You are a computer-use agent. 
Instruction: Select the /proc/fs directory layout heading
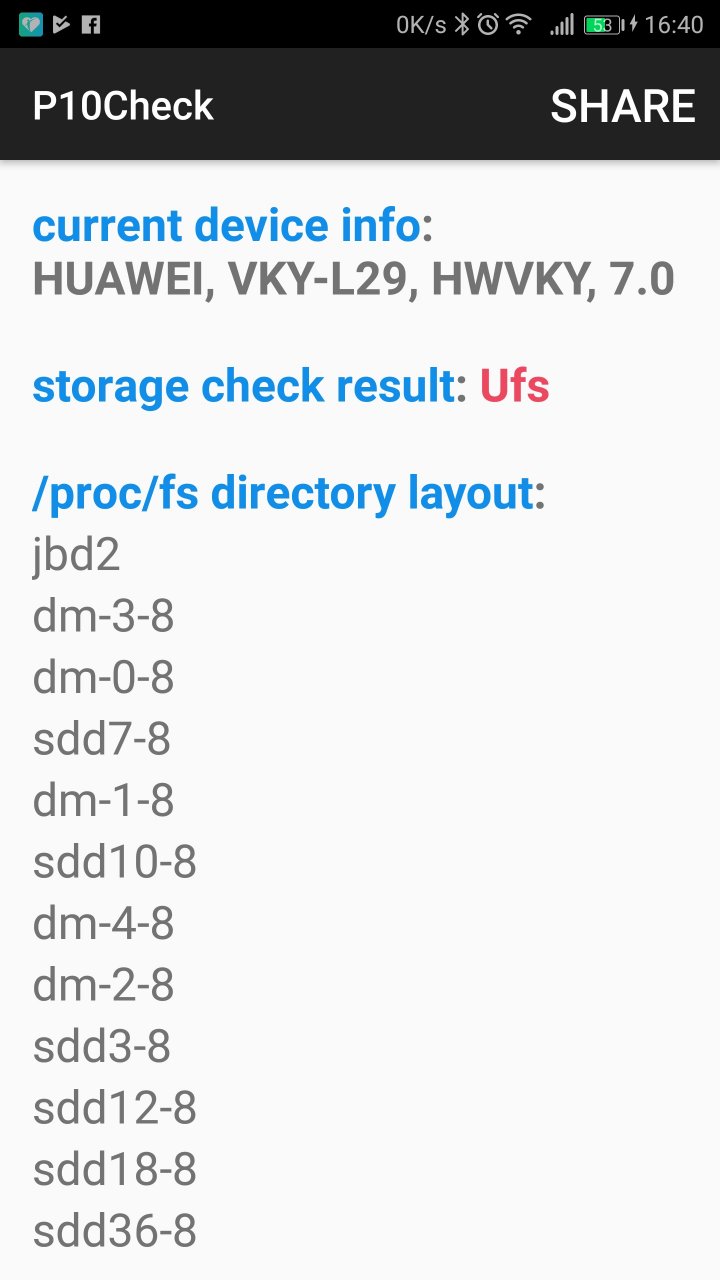tap(283, 493)
